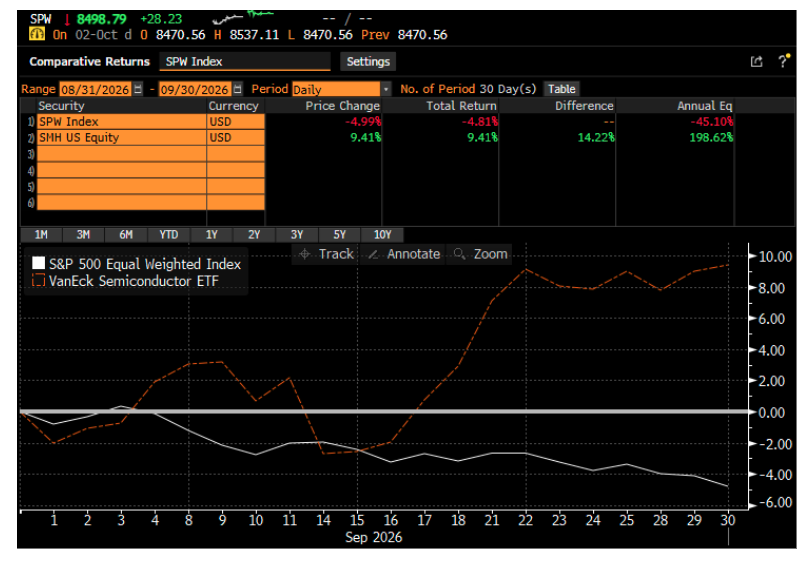The width and height of the screenshot is (811, 562).
Task: Open the help question mark icon
Action: pos(783,61)
